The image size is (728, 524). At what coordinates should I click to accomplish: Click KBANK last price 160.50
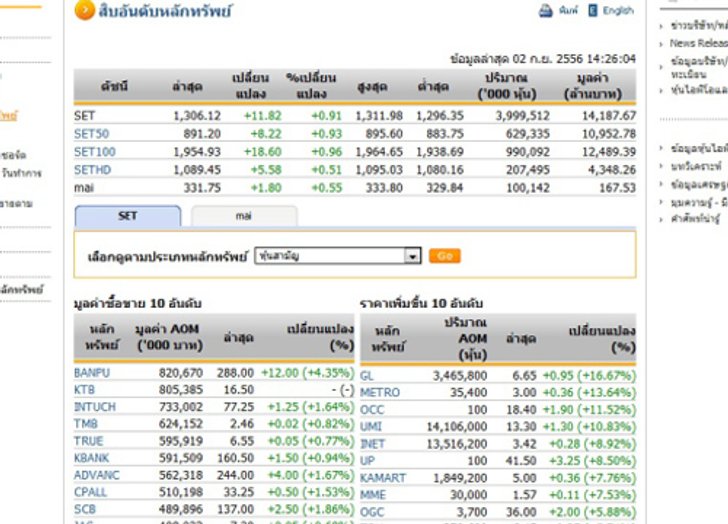(235, 458)
